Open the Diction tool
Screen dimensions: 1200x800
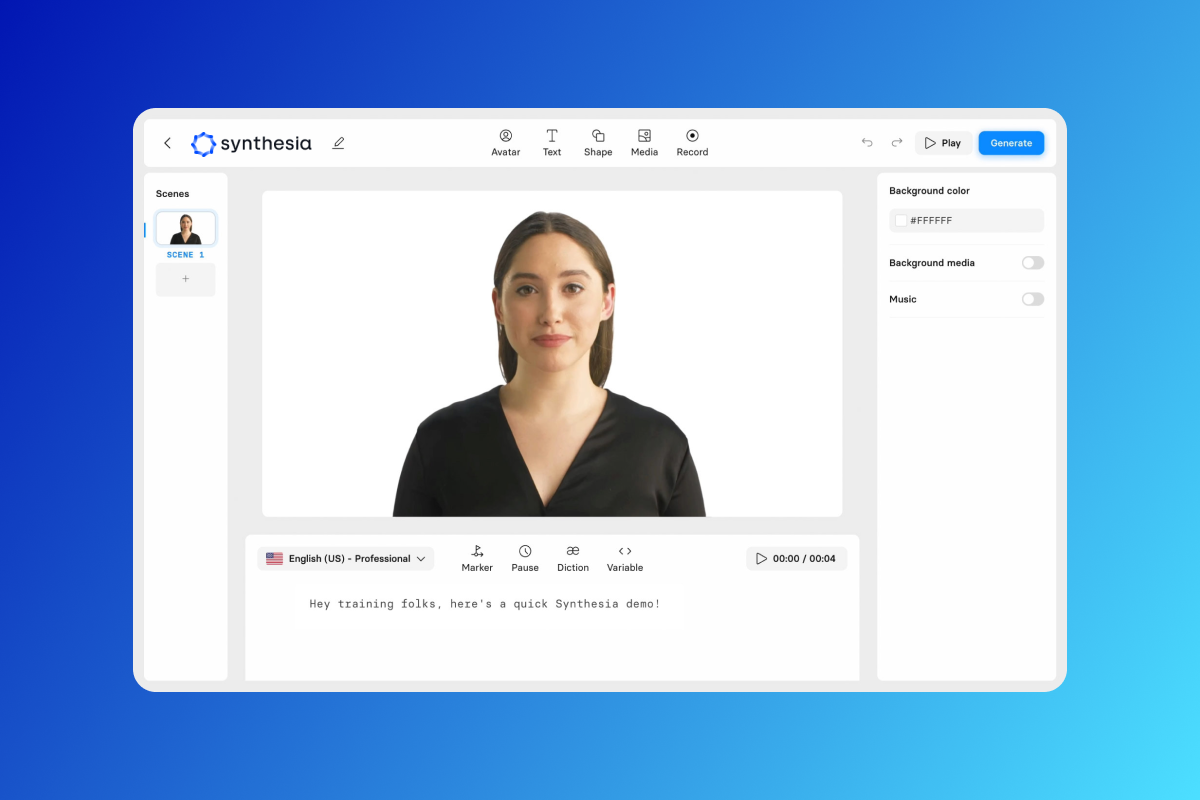click(573, 558)
